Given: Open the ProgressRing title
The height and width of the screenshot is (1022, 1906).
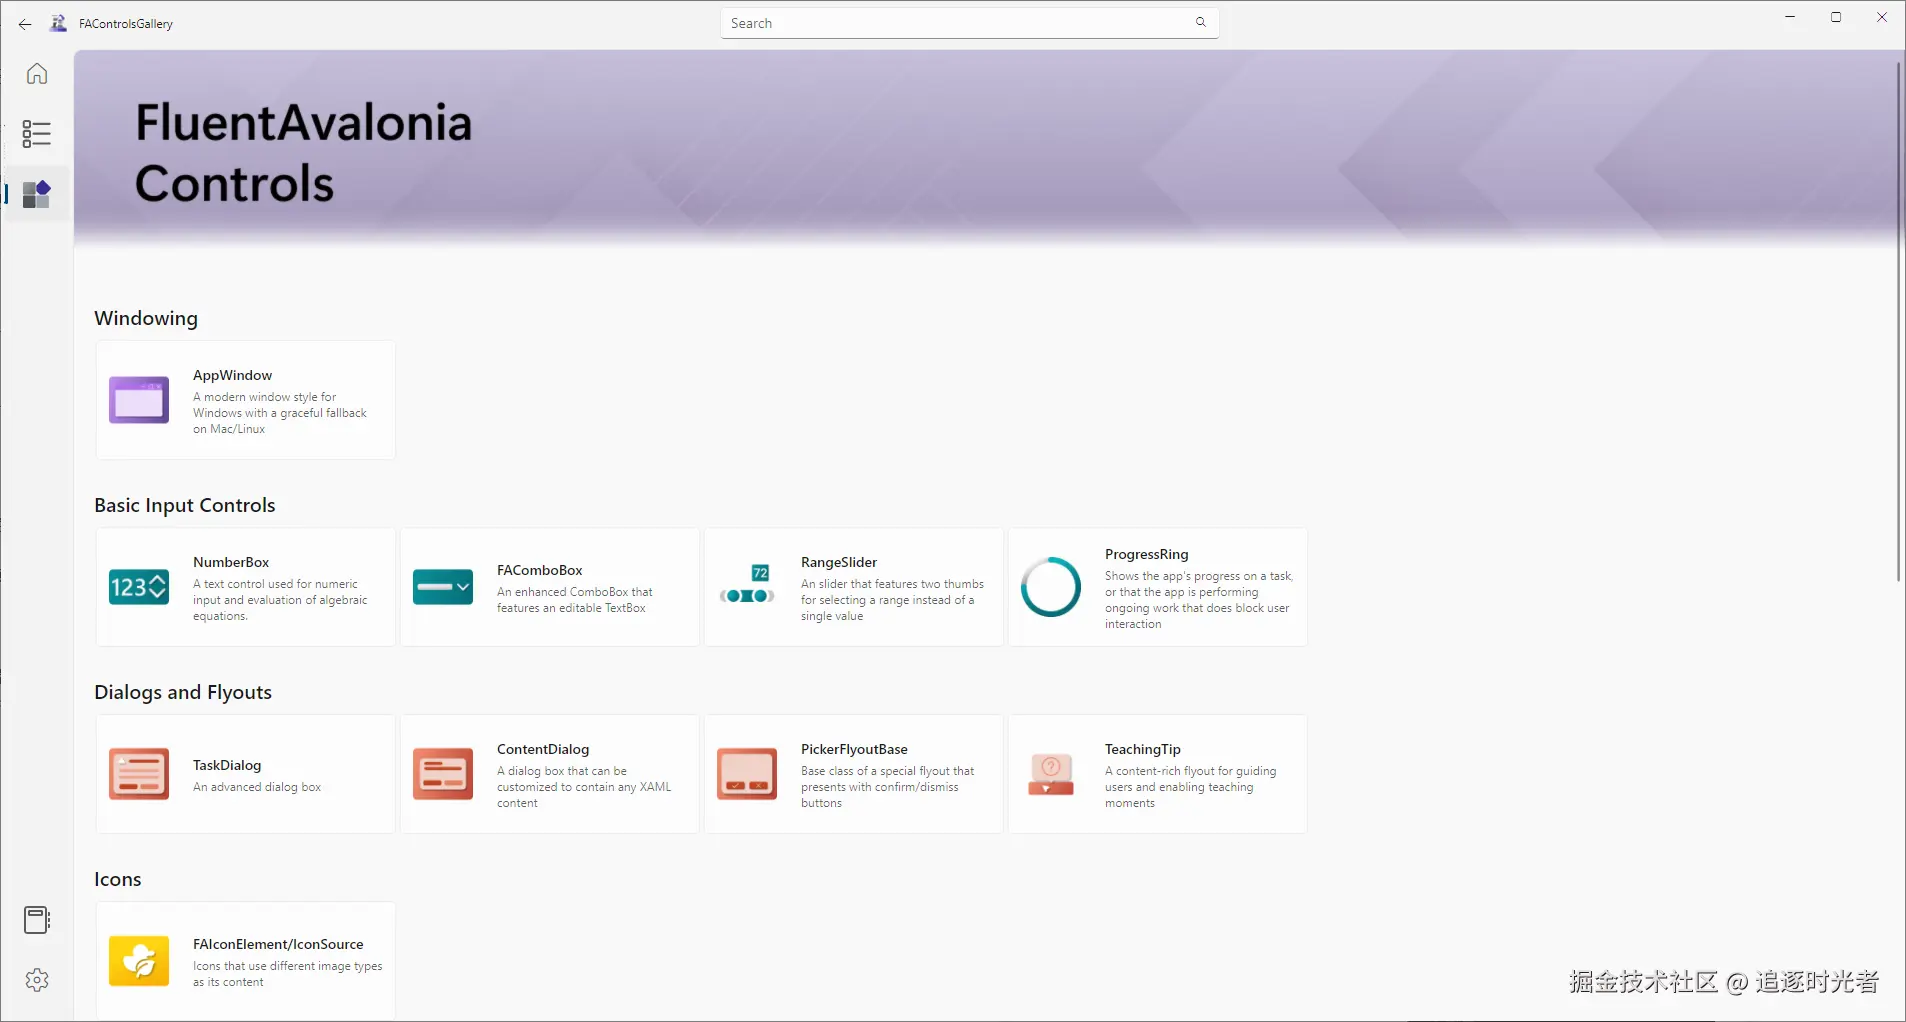Looking at the screenshot, I should (x=1146, y=554).
